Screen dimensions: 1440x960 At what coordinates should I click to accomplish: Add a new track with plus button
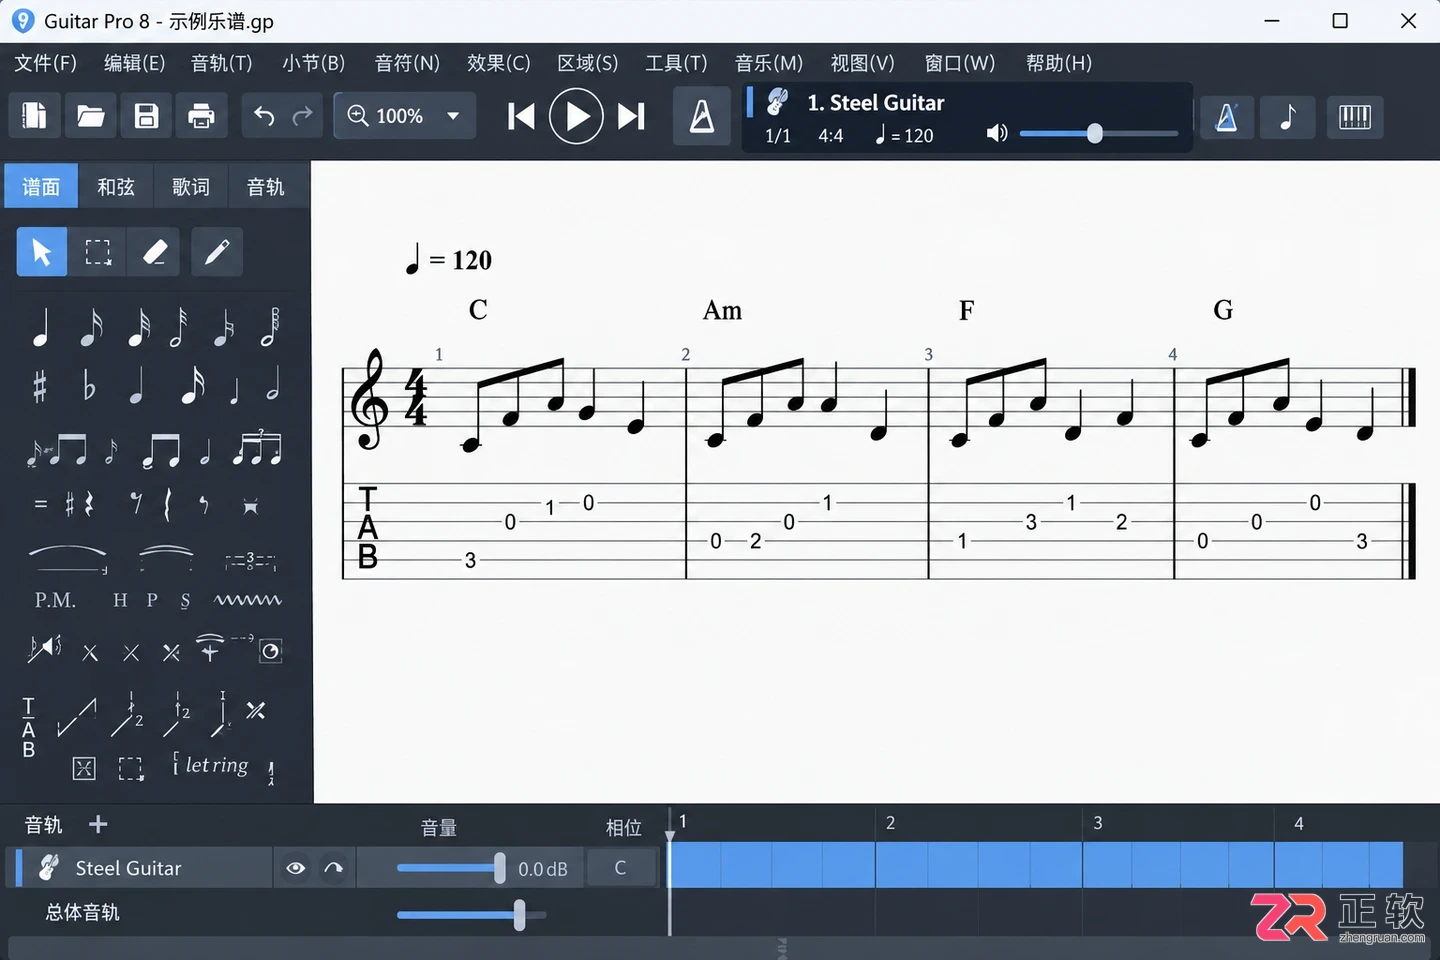tap(98, 824)
